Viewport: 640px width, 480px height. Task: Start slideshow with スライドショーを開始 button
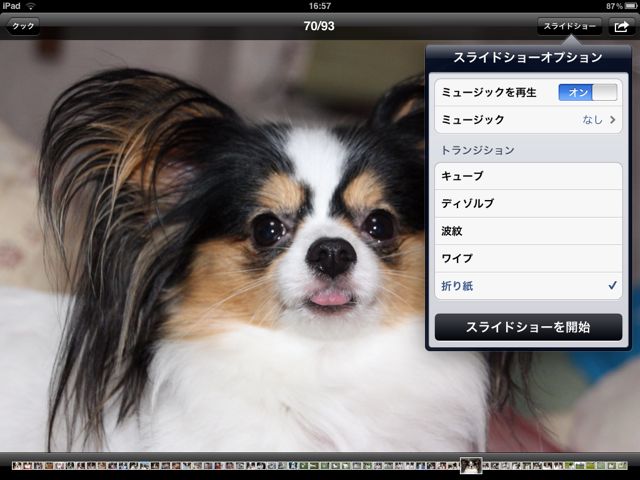528,327
